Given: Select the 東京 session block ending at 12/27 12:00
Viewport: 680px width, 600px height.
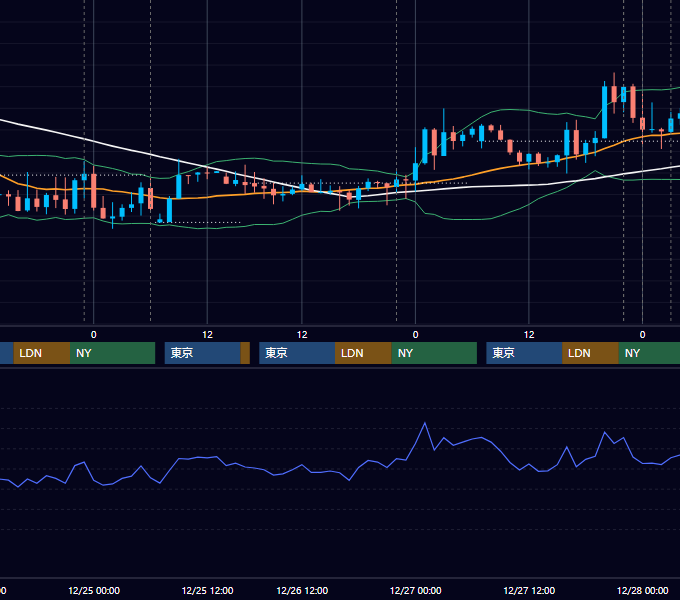Looking at the screenshot, I should [x=524, y=353].
